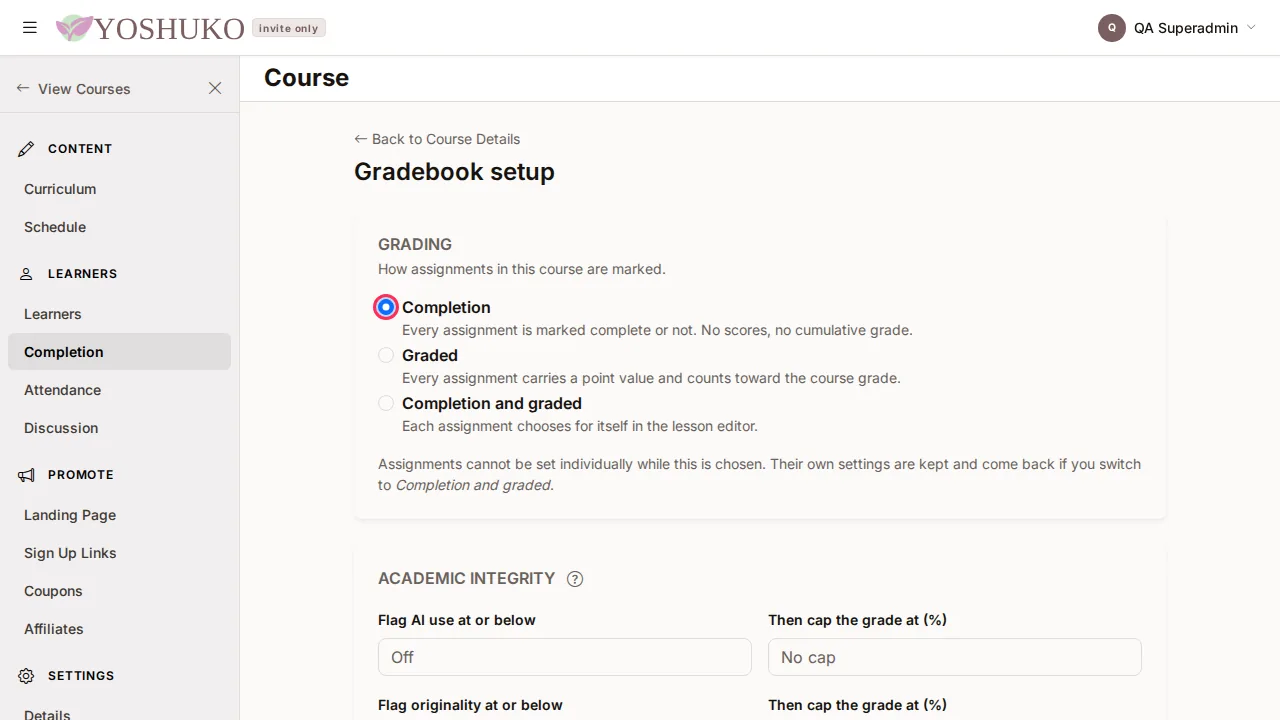Expand the QA Superadmin account dropdown arrow
1280x720 pixels.
[1251, 28]
